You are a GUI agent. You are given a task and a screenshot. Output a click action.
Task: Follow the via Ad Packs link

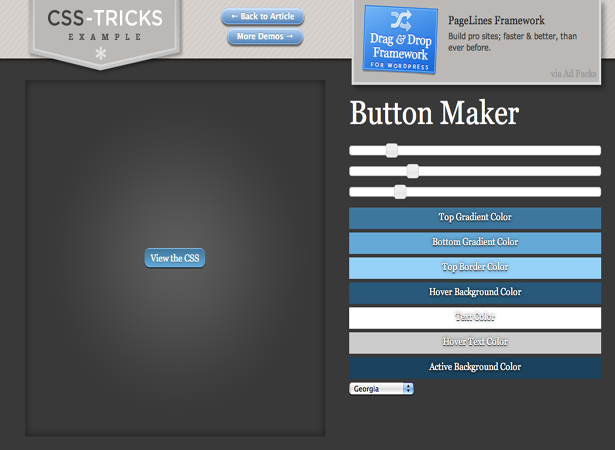point(573,73)
